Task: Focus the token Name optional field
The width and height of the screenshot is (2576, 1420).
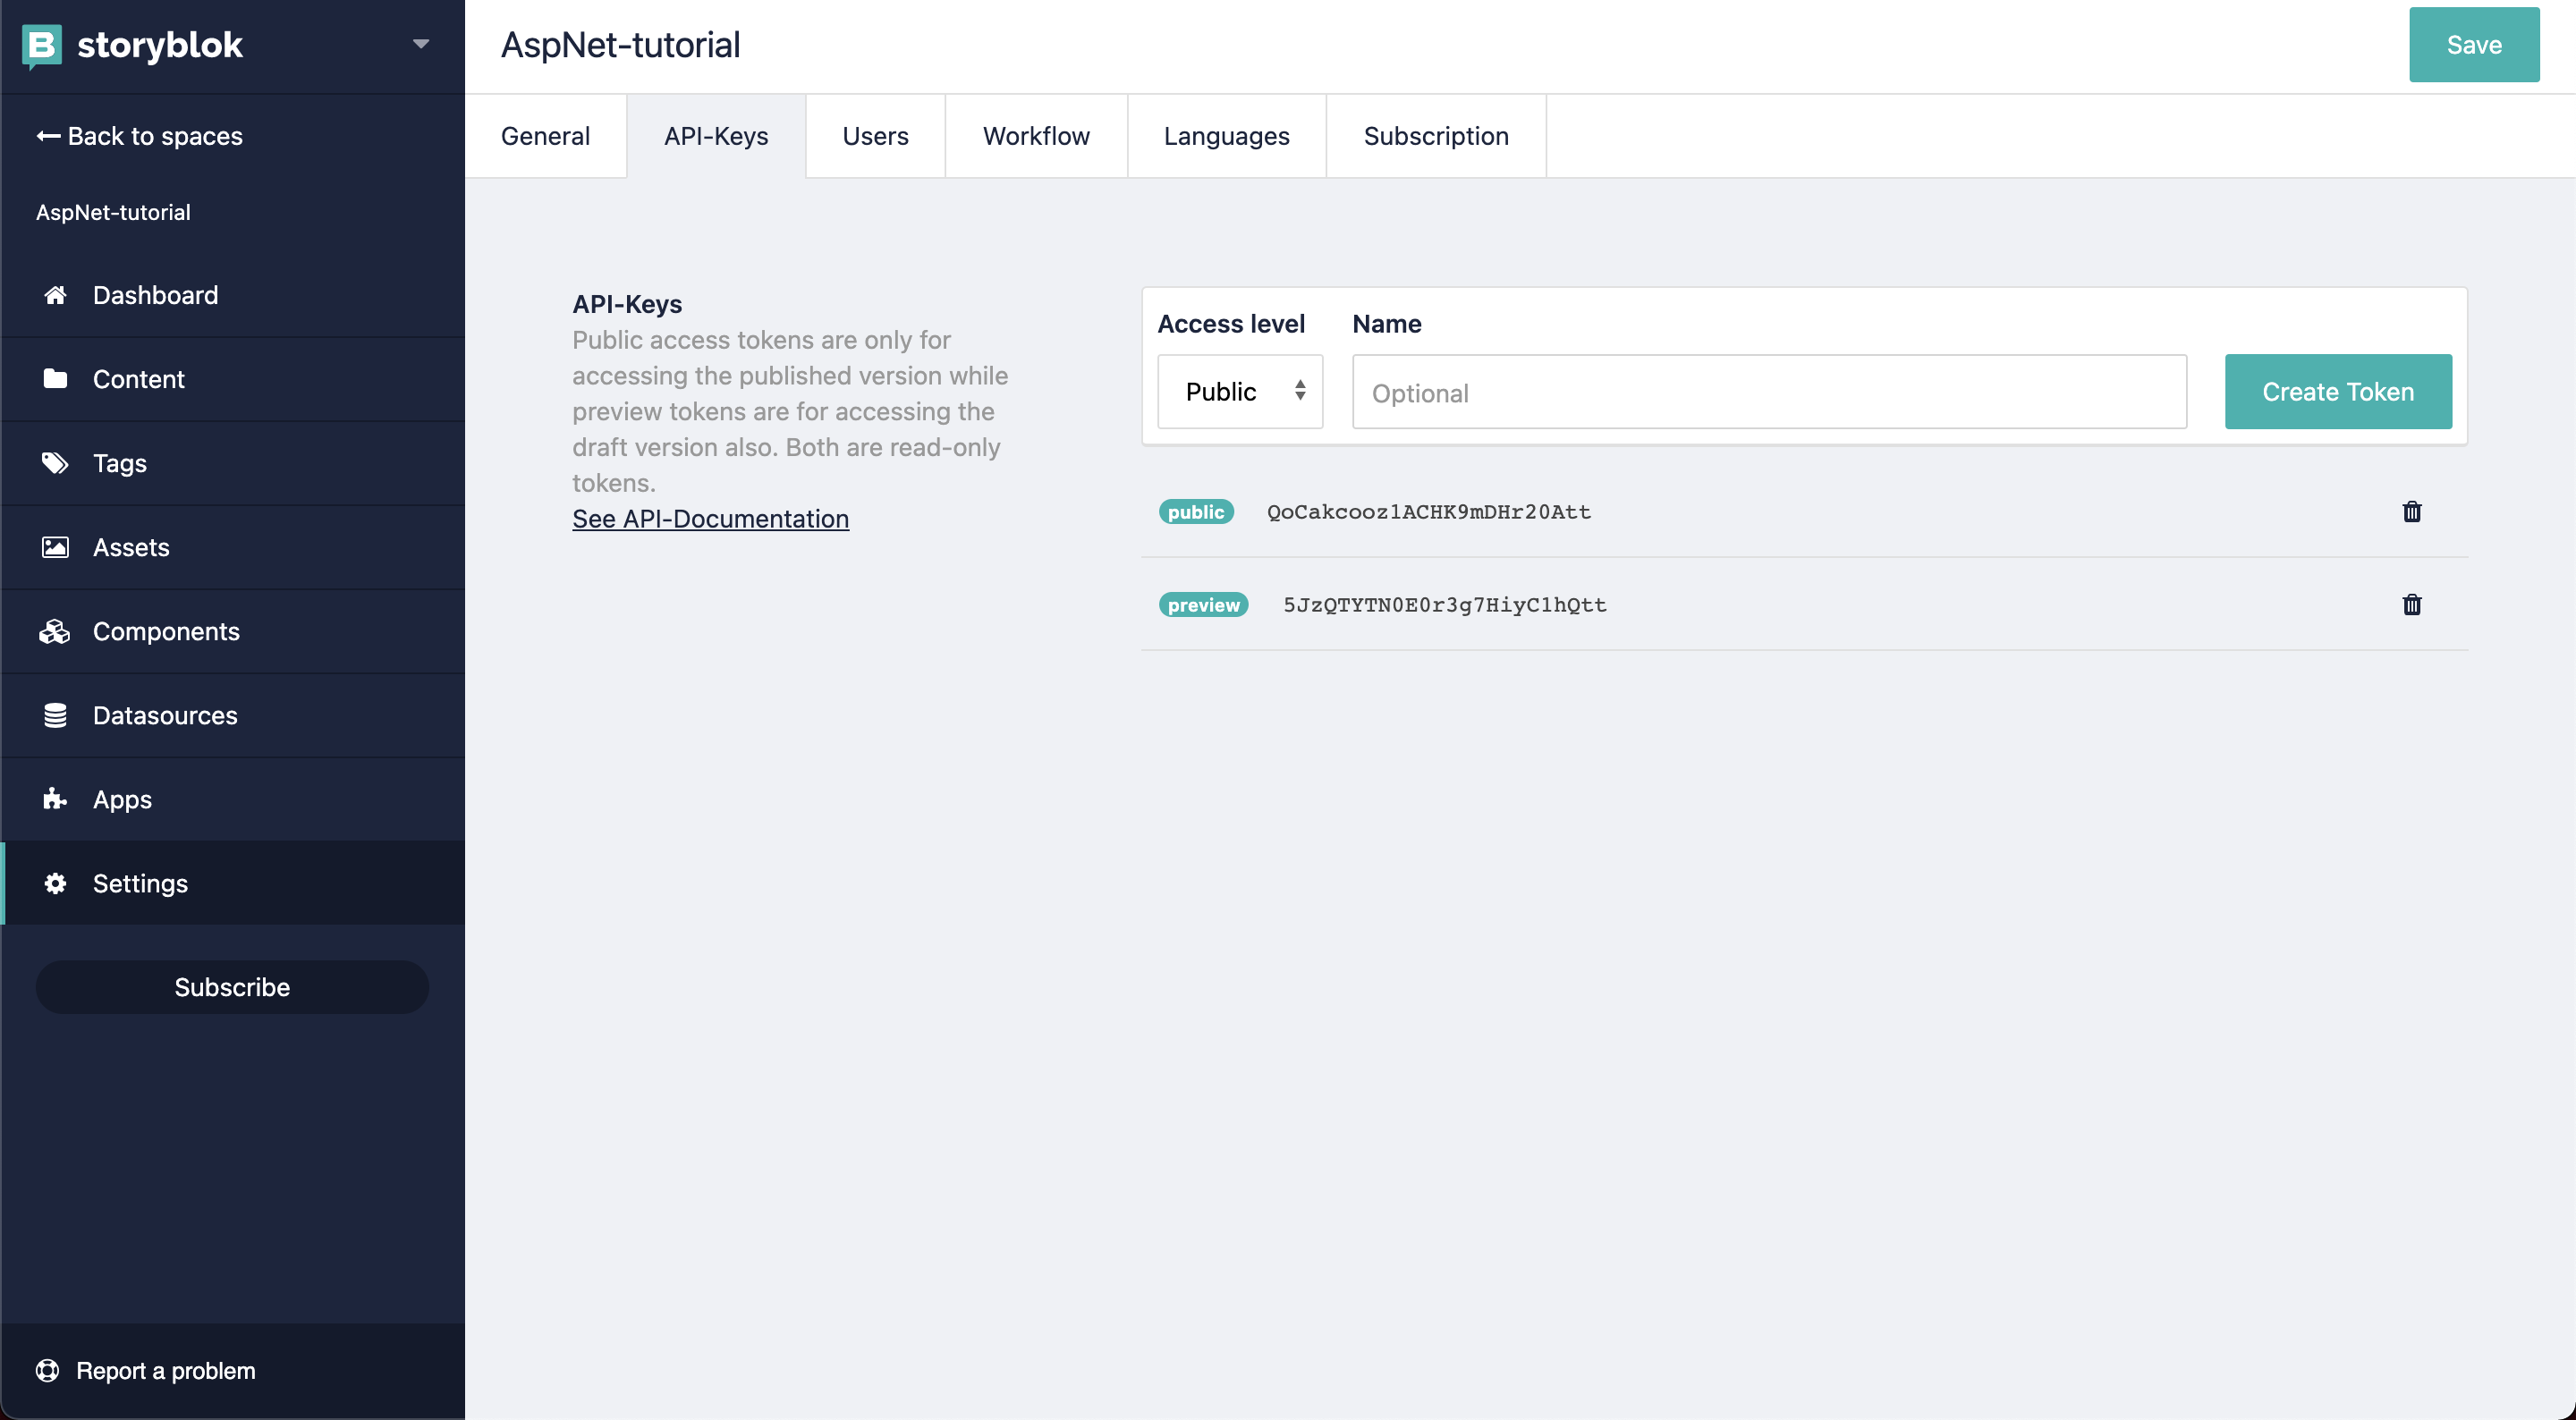Action: coord(1769,392)
